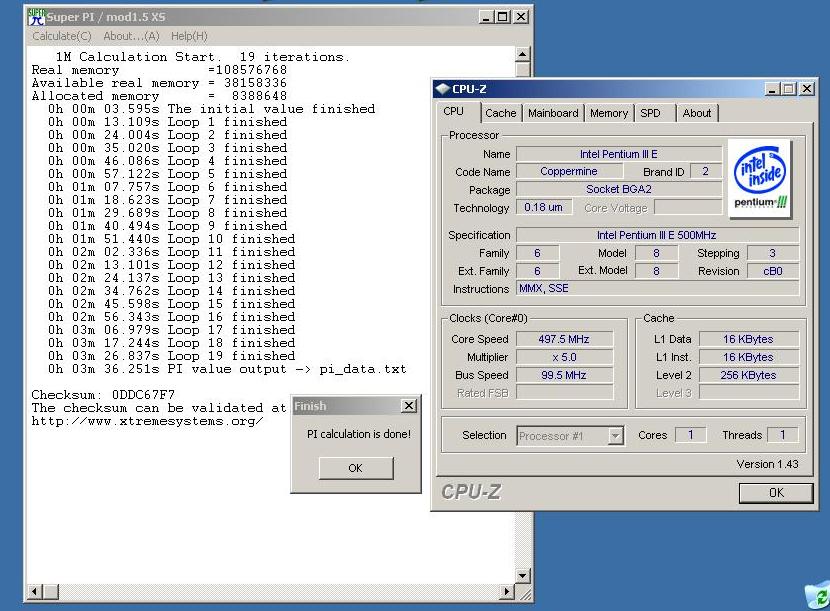Close the CPU-Z window
830x611 pixels.
[807, 89]
